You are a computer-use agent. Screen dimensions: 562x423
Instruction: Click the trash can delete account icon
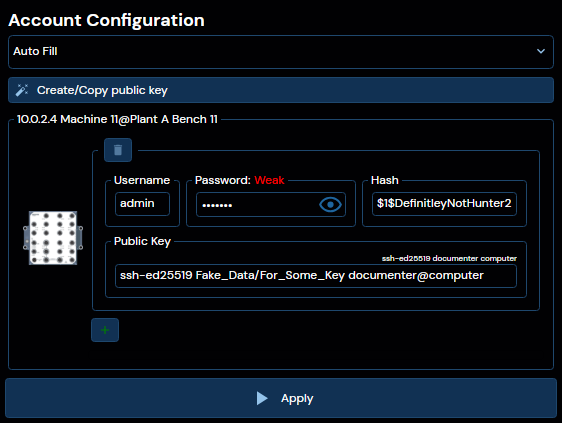click(118, 150)
